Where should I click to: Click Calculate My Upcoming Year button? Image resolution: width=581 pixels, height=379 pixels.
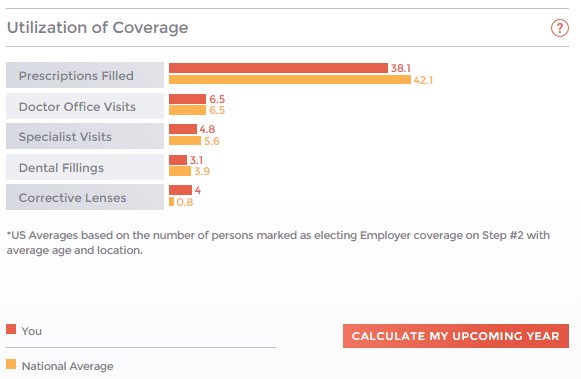point(456,336)
